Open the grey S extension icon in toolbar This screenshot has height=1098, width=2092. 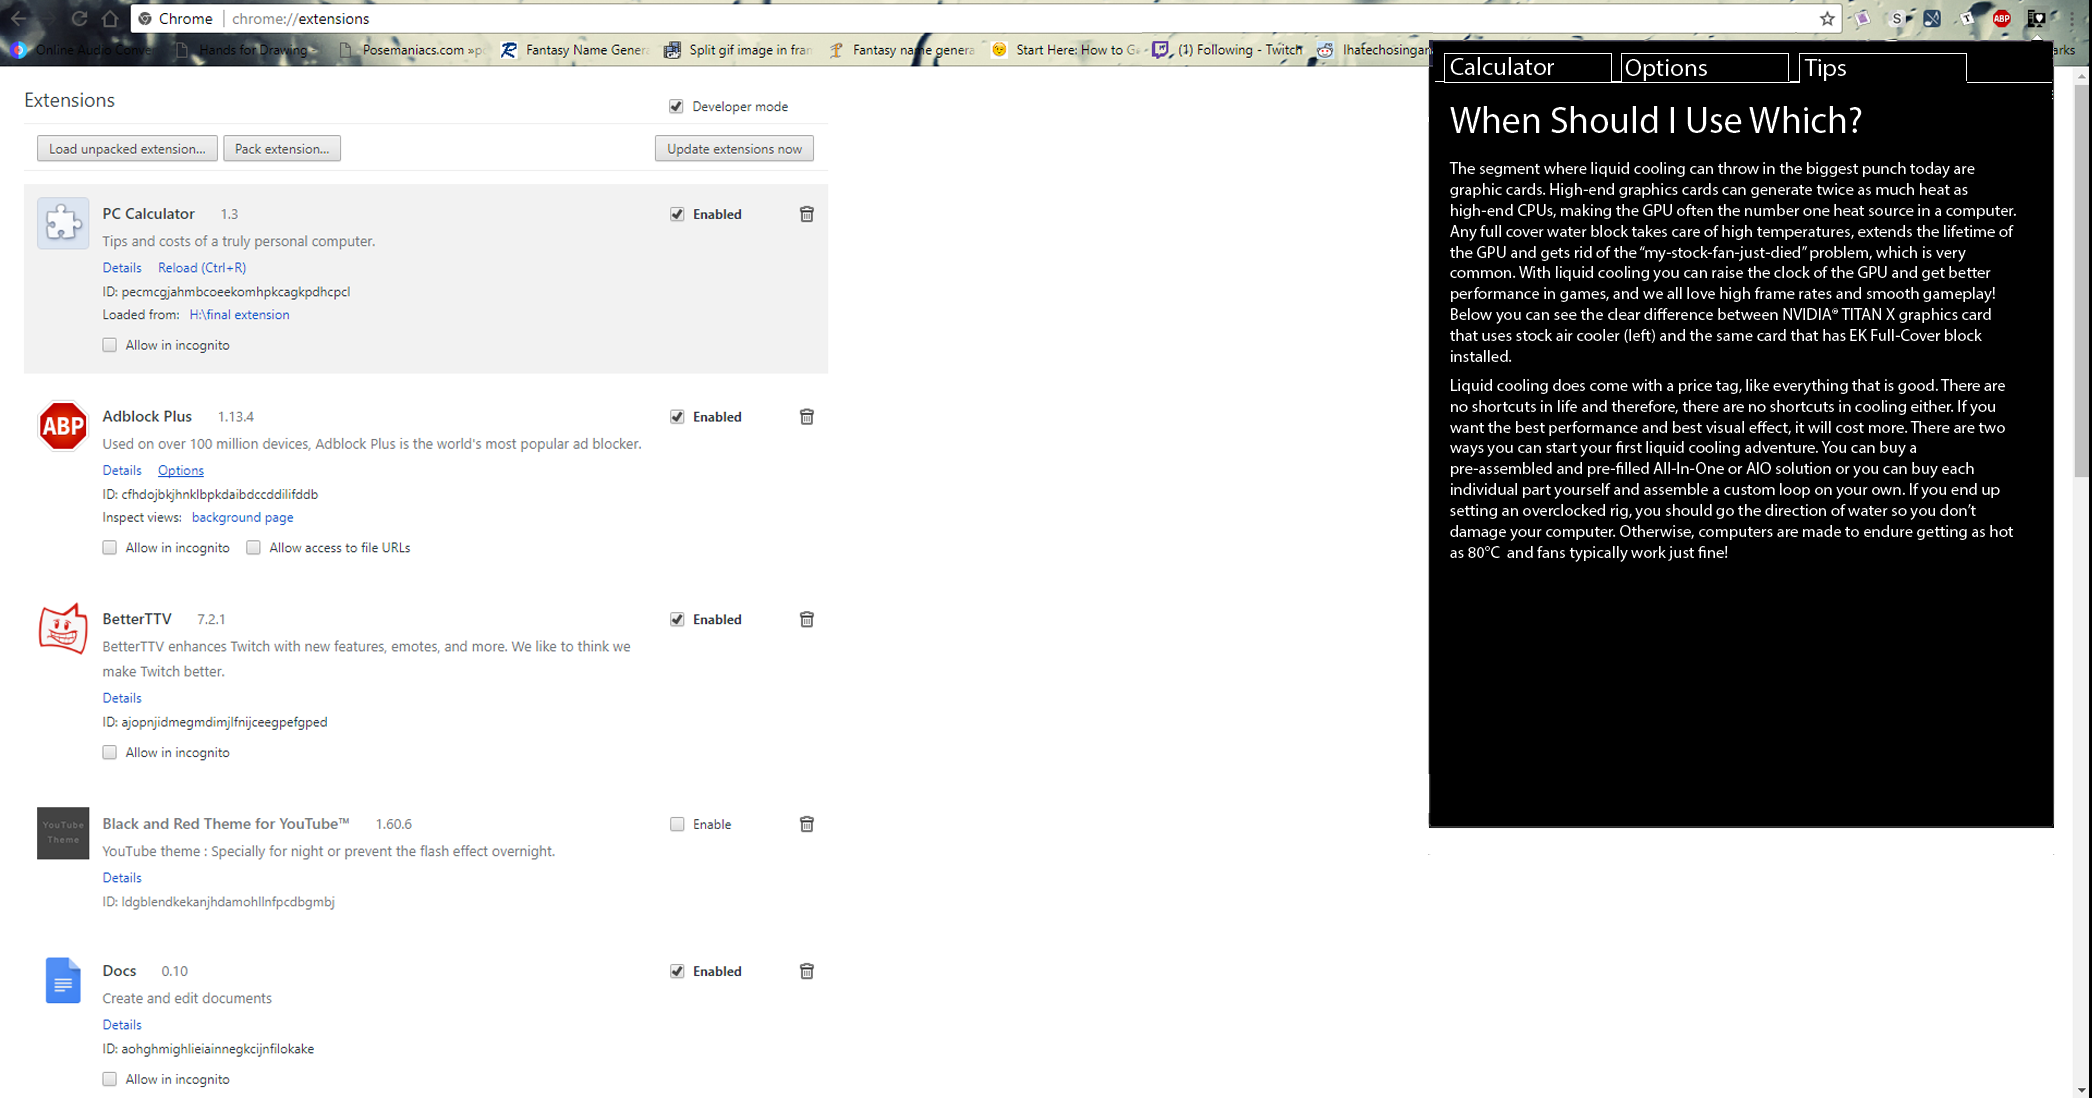[1898, 18]
